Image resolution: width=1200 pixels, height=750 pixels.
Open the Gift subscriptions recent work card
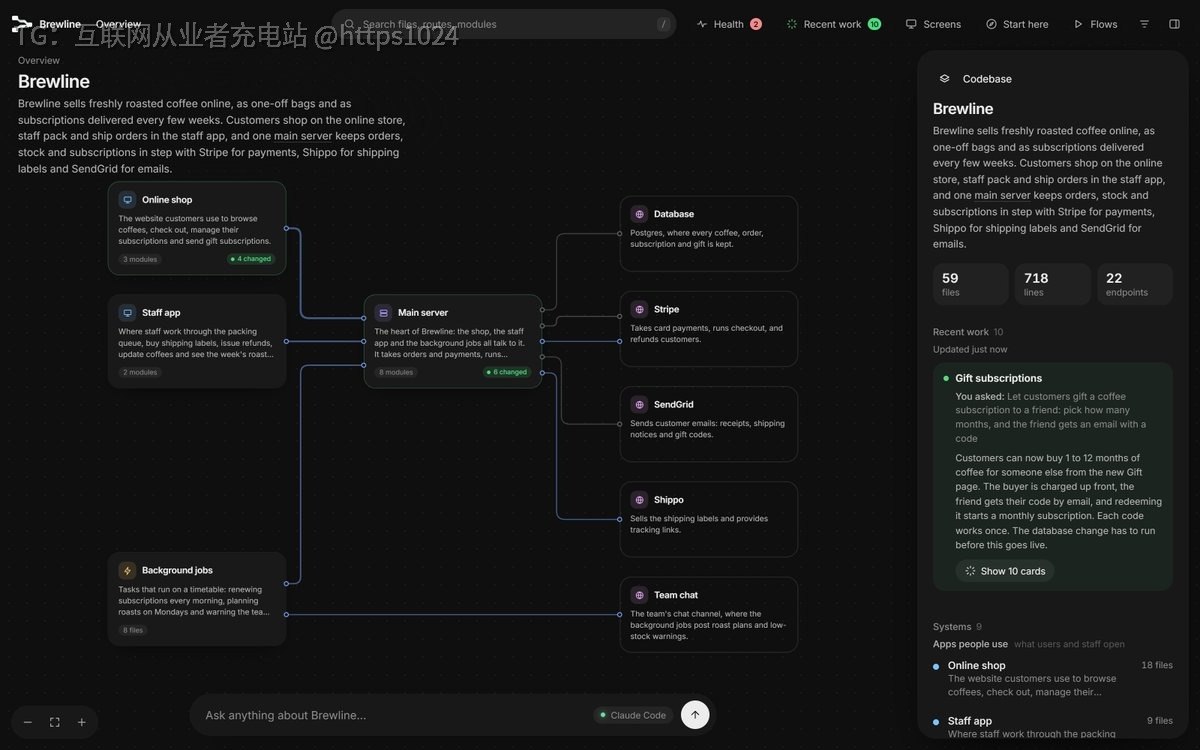click(1053, 476)
